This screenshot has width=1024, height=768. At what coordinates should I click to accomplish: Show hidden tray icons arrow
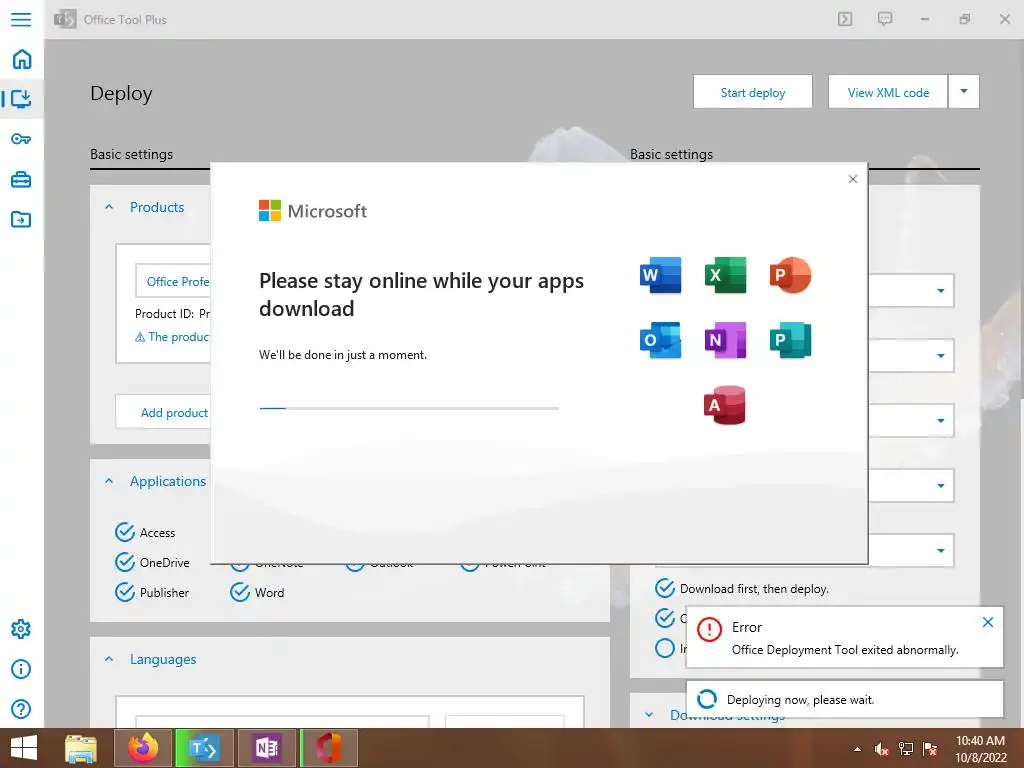[x=857, y=749]
